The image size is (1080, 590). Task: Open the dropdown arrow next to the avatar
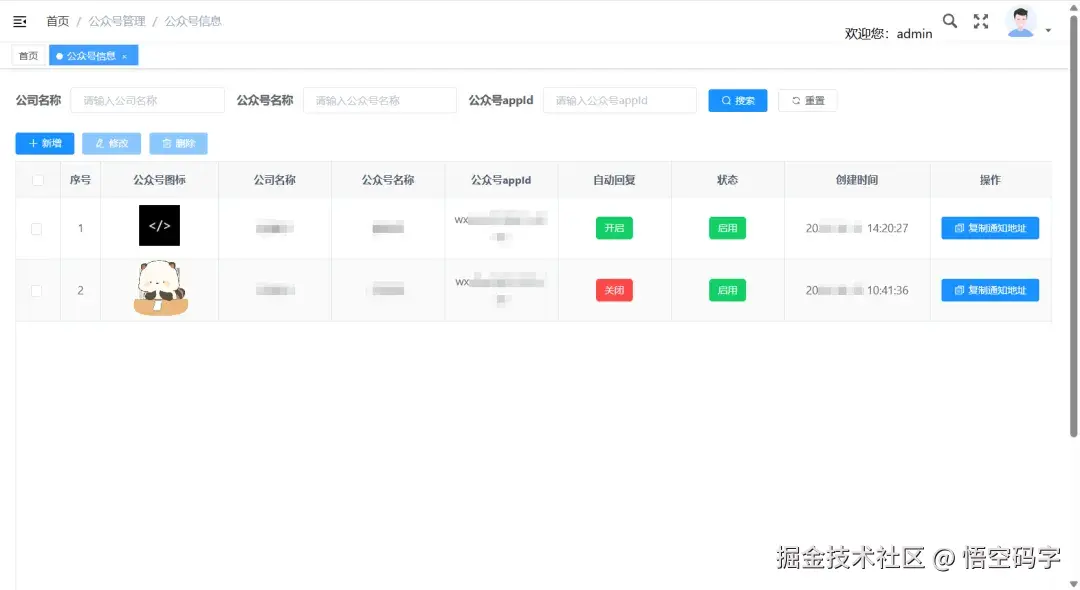click(x=1048, y=28)
